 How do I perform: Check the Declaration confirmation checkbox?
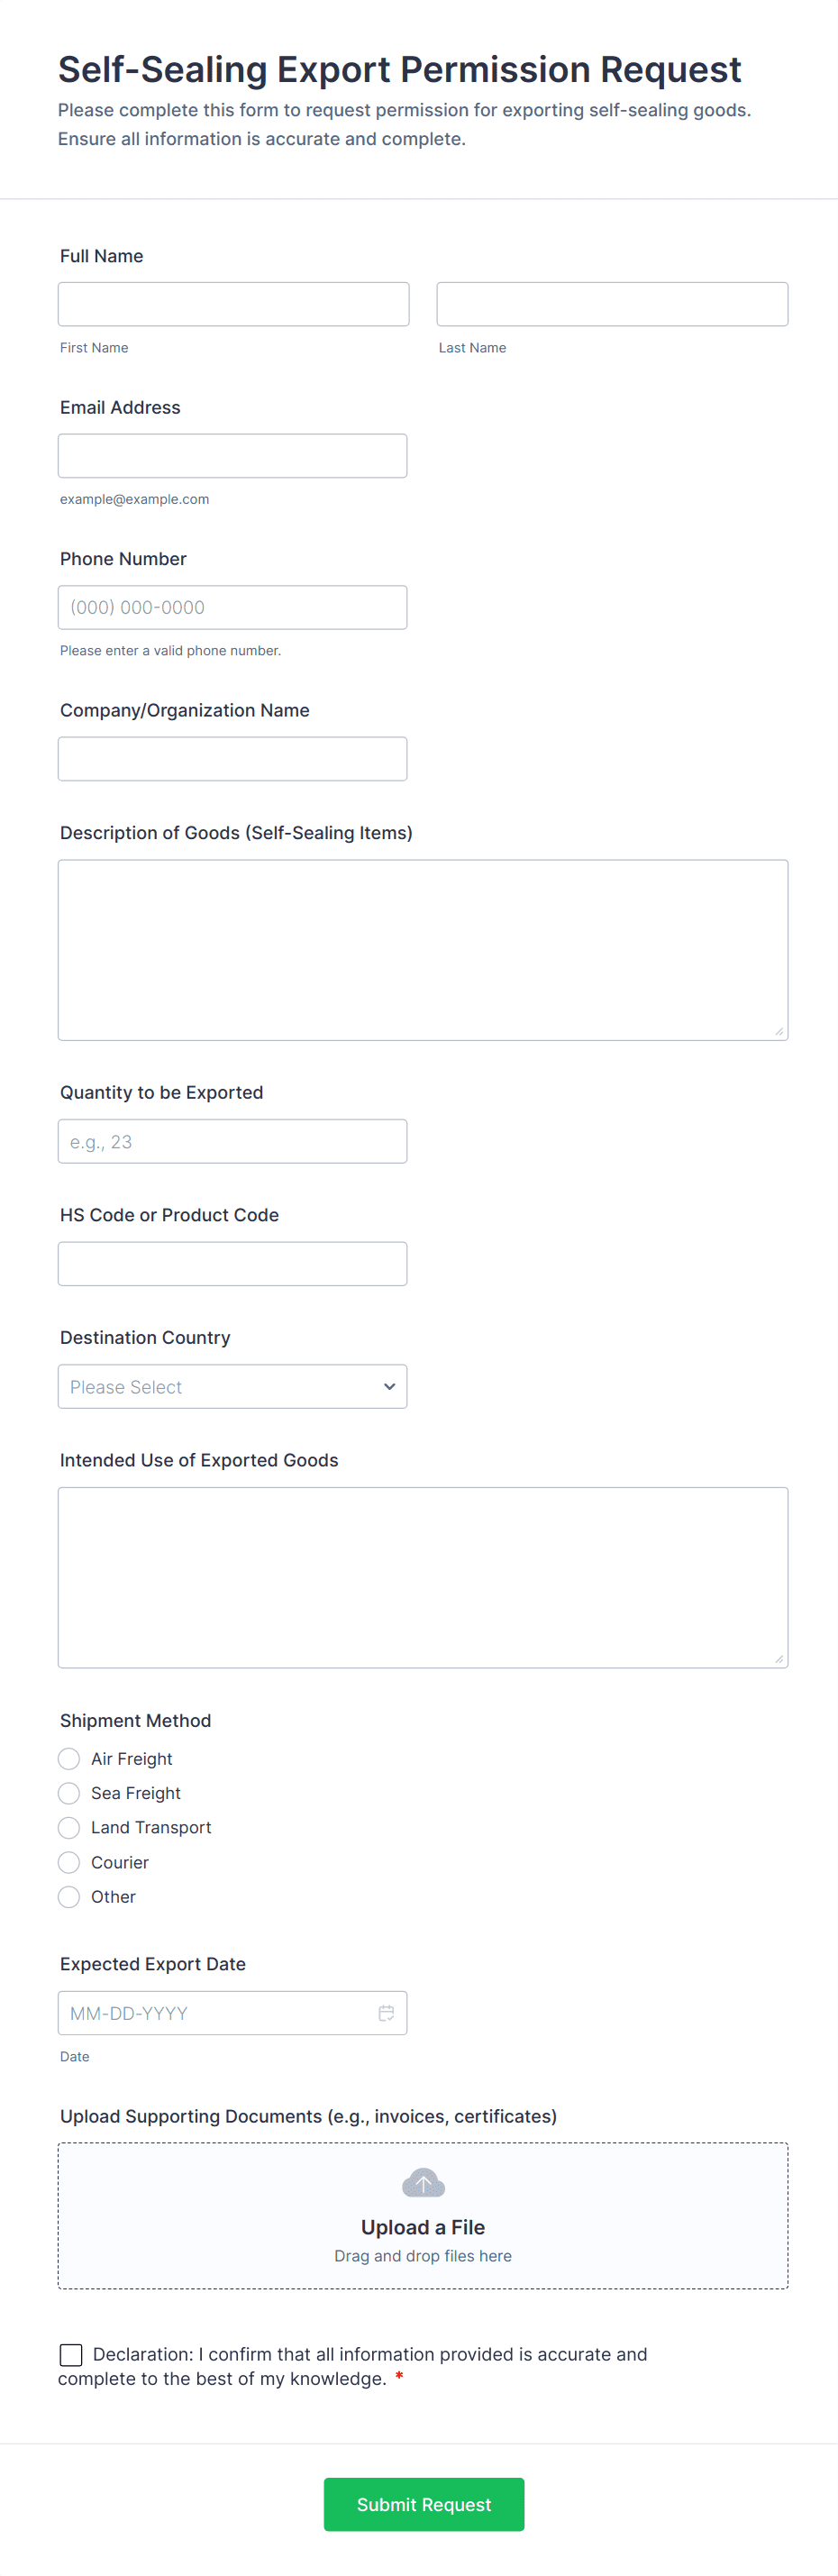pos(71,2354)
